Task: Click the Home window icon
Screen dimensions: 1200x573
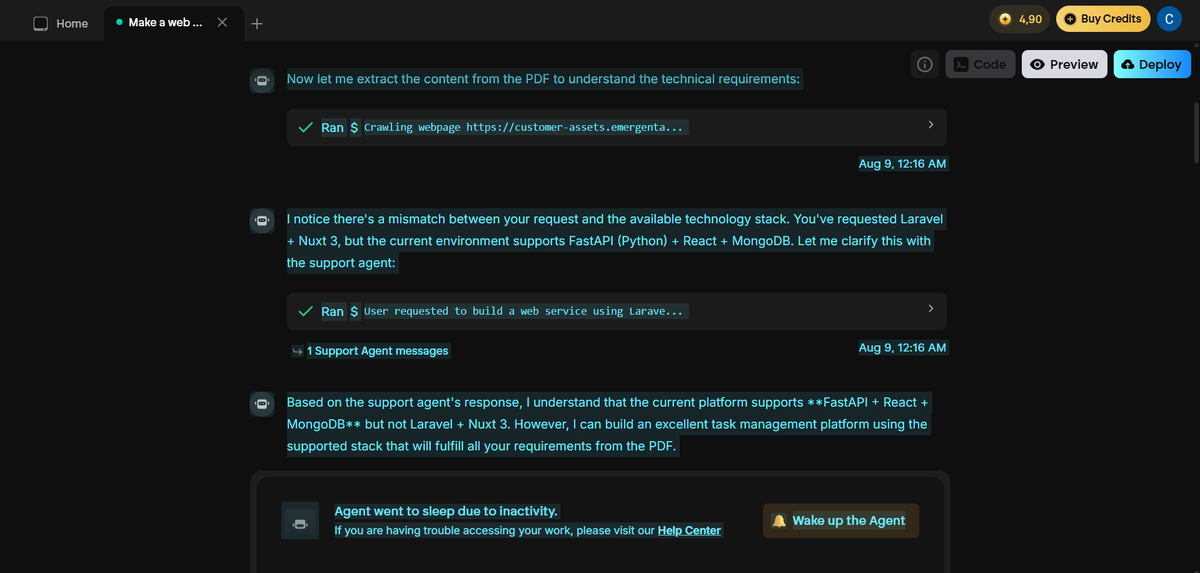Action: [41, 23]
